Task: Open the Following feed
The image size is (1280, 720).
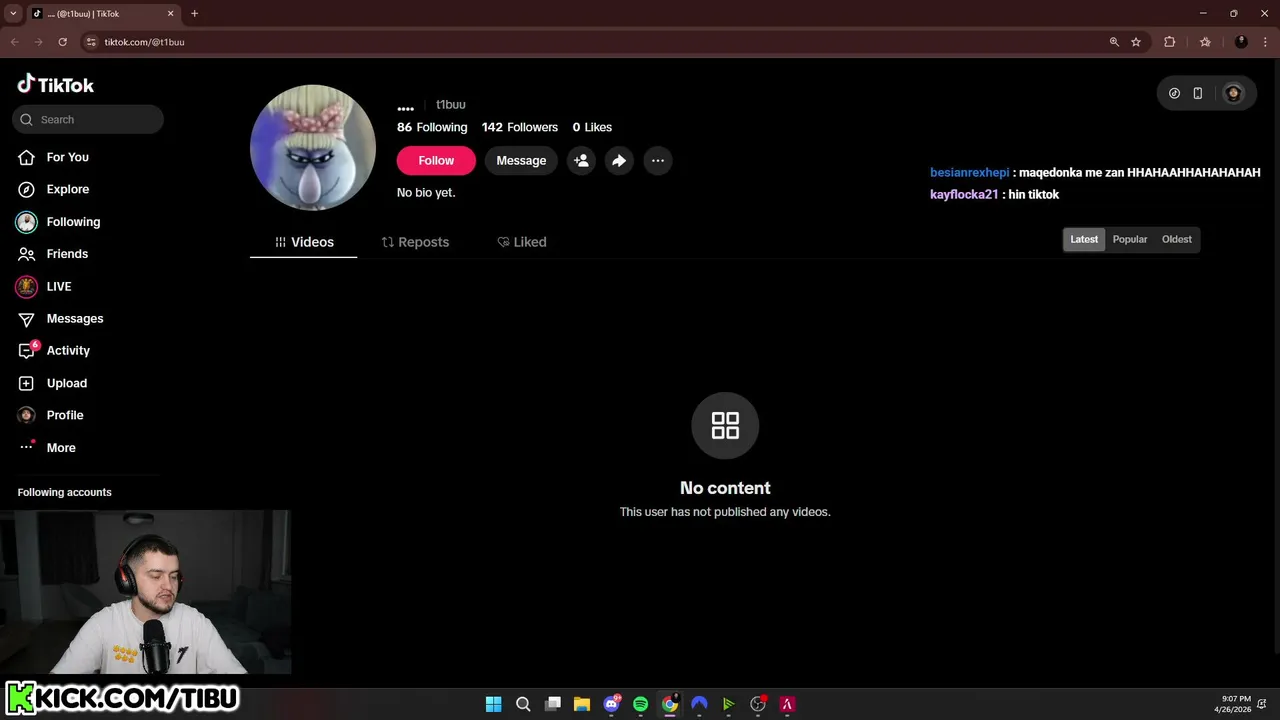Action: [x=73, y=222]
